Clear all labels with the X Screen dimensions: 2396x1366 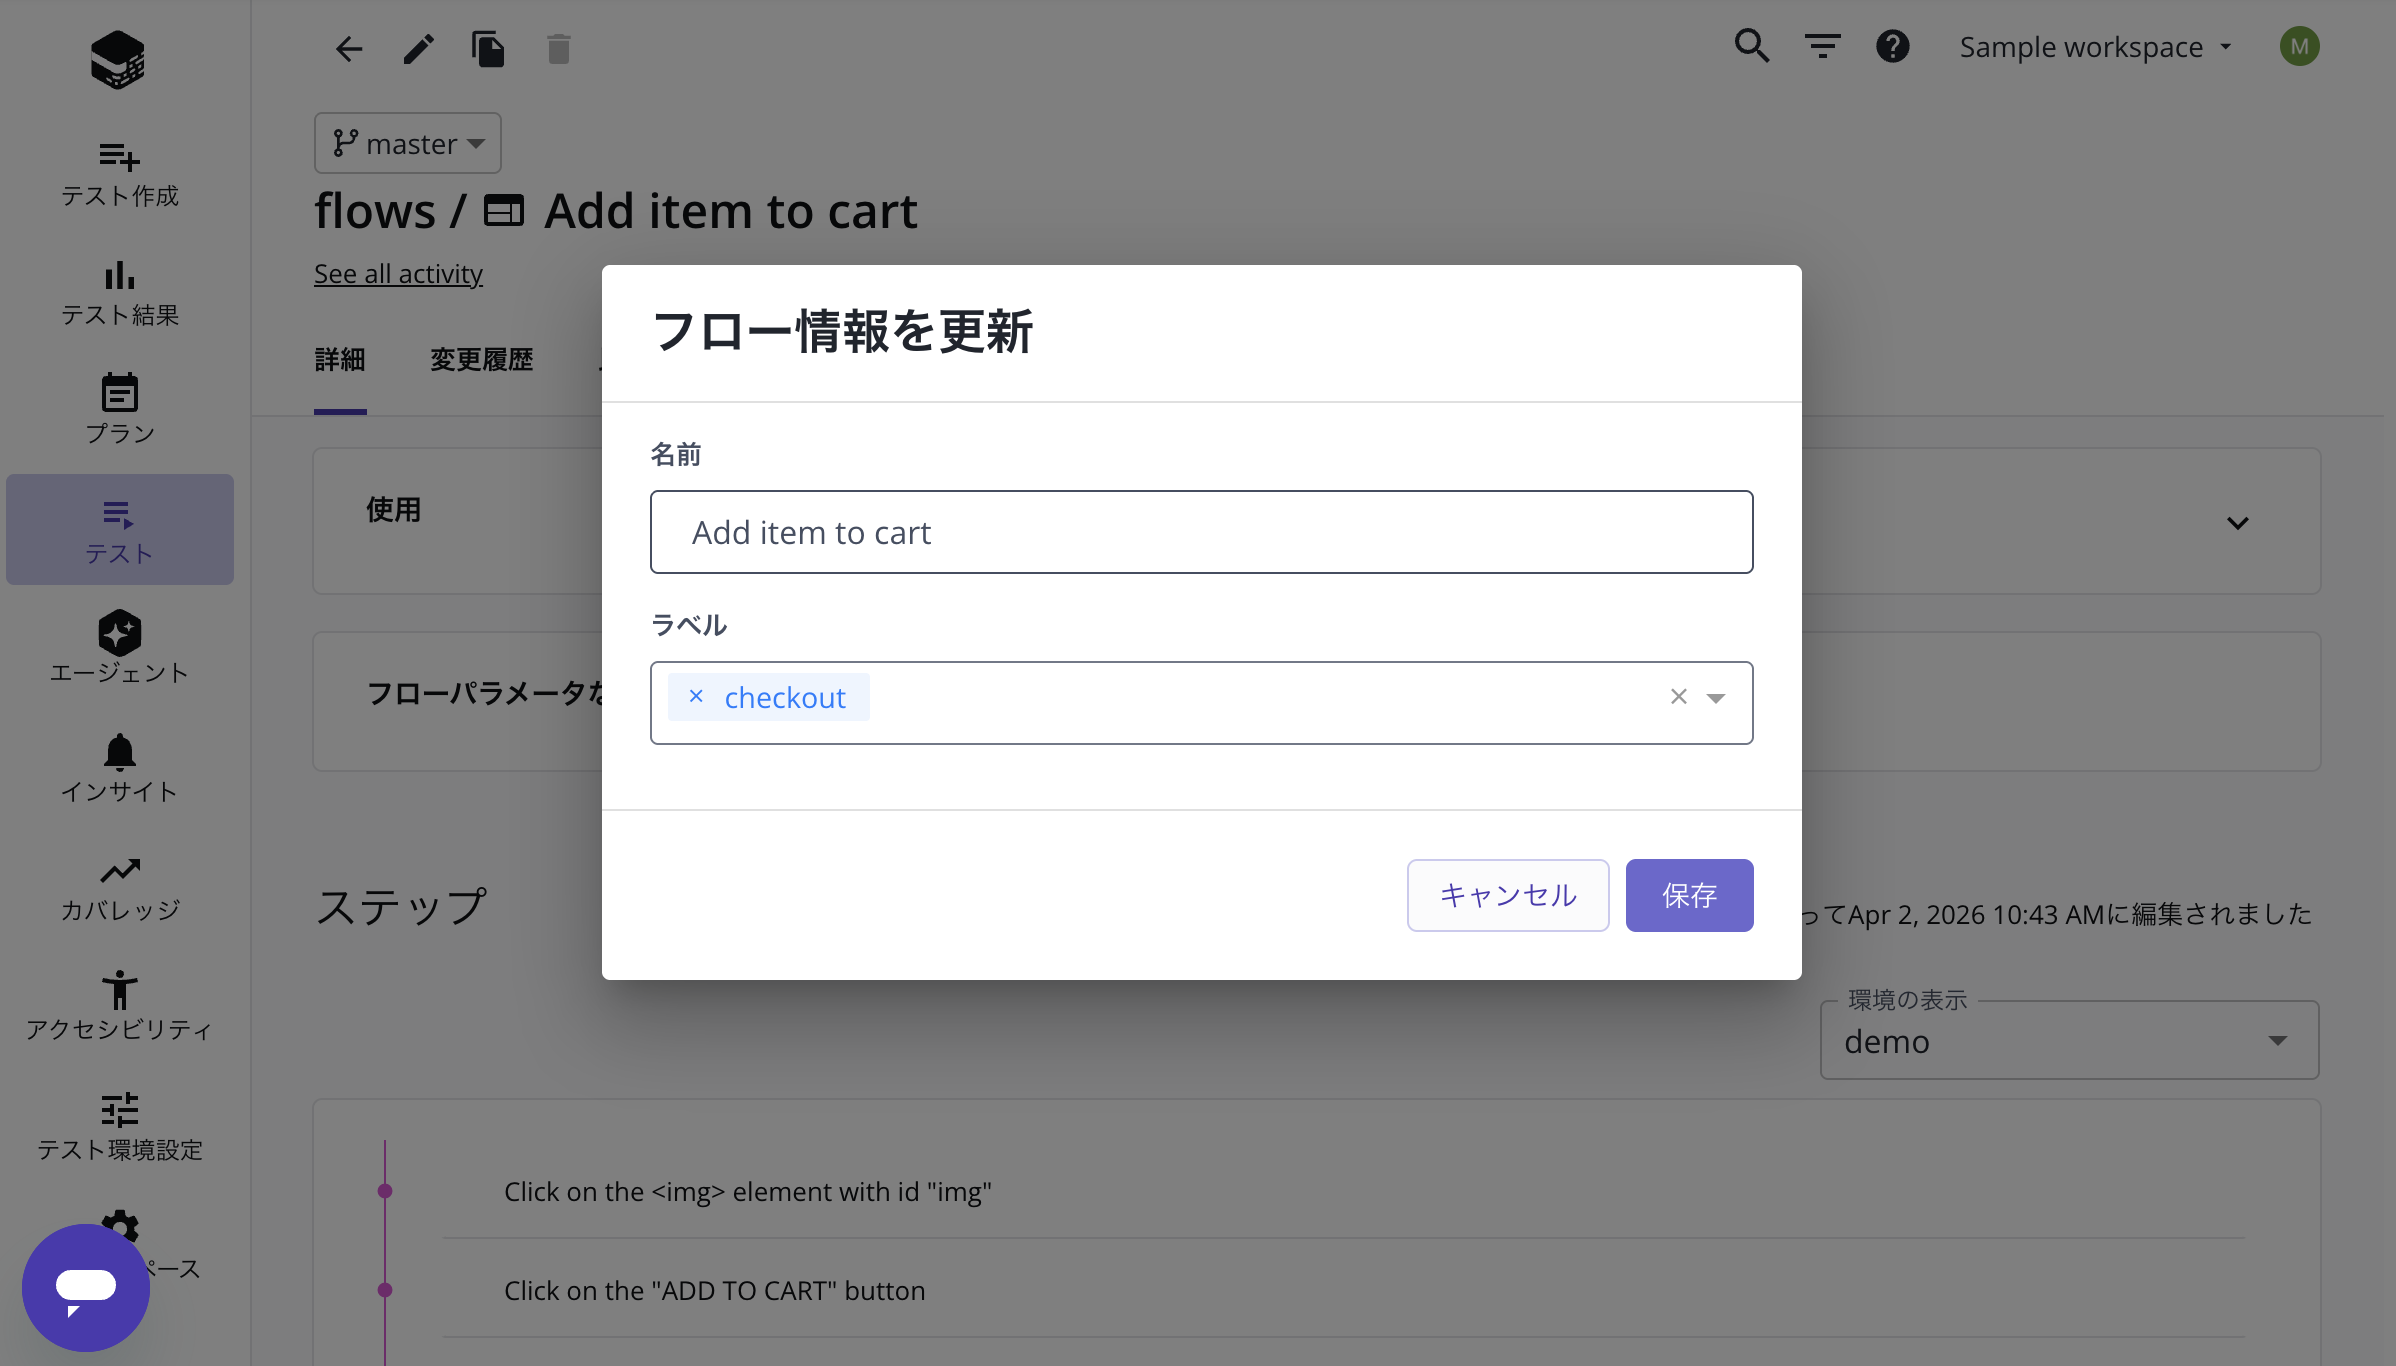click(1679, 697)
